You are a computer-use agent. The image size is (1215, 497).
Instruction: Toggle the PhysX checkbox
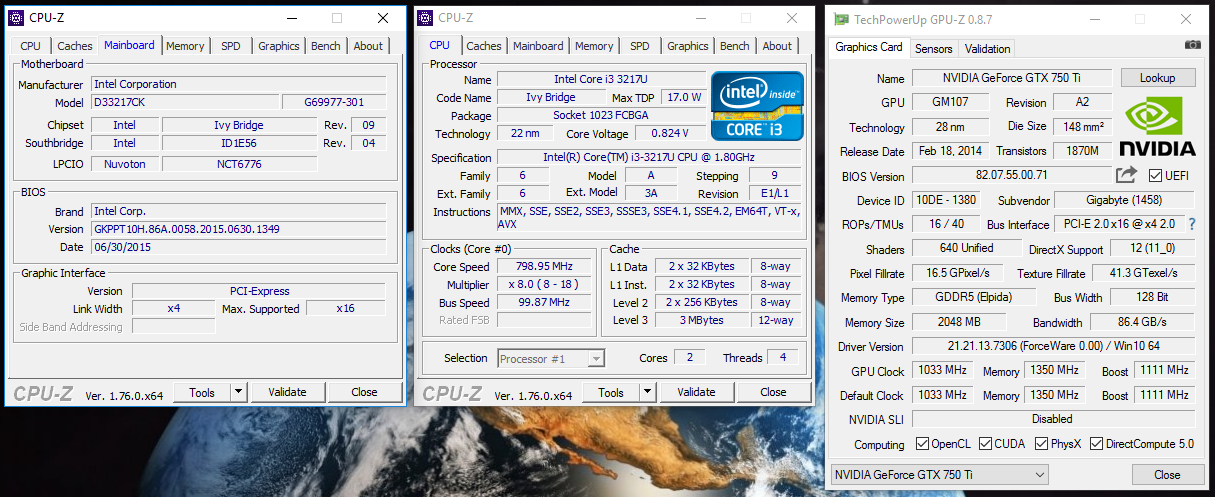[x=1042, y=444]
